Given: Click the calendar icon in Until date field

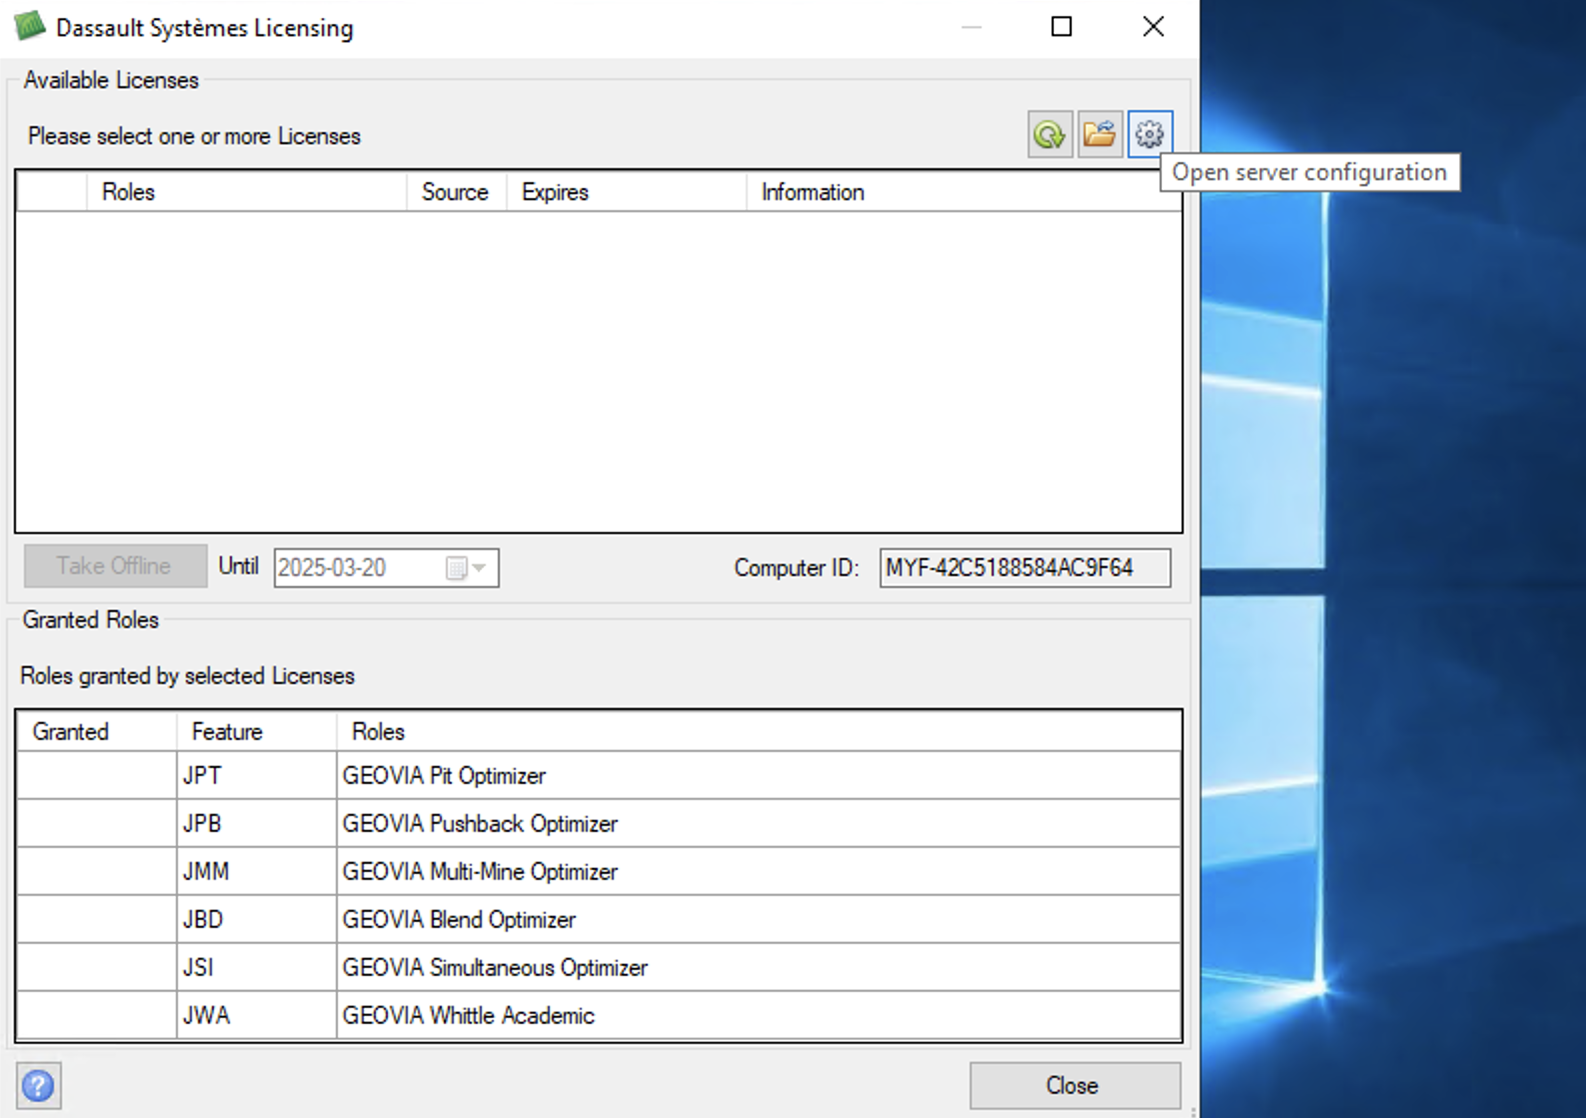Looking at the screenshot, I should 457,568.
